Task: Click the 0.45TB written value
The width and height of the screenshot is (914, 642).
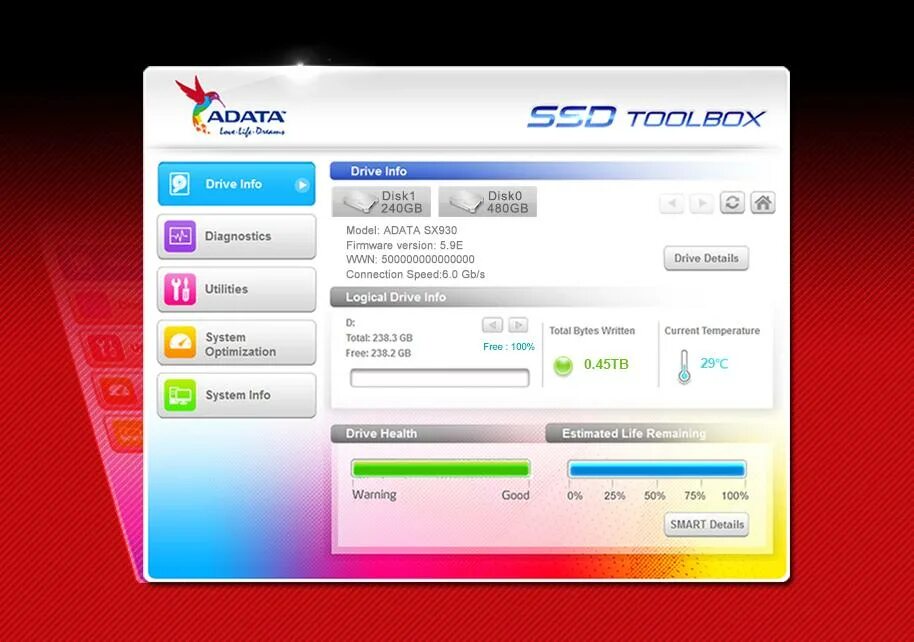Action: pos(606,364)
